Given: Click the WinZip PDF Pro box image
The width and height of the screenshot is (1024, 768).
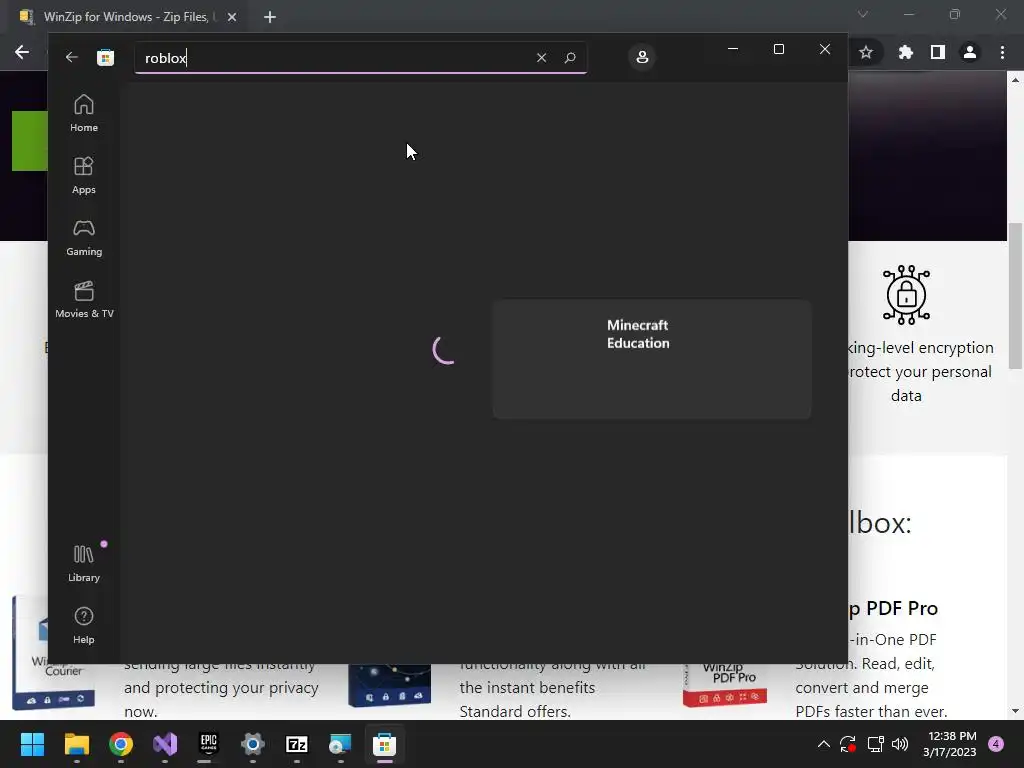Looking at the screenshot, I should (725, 685).
